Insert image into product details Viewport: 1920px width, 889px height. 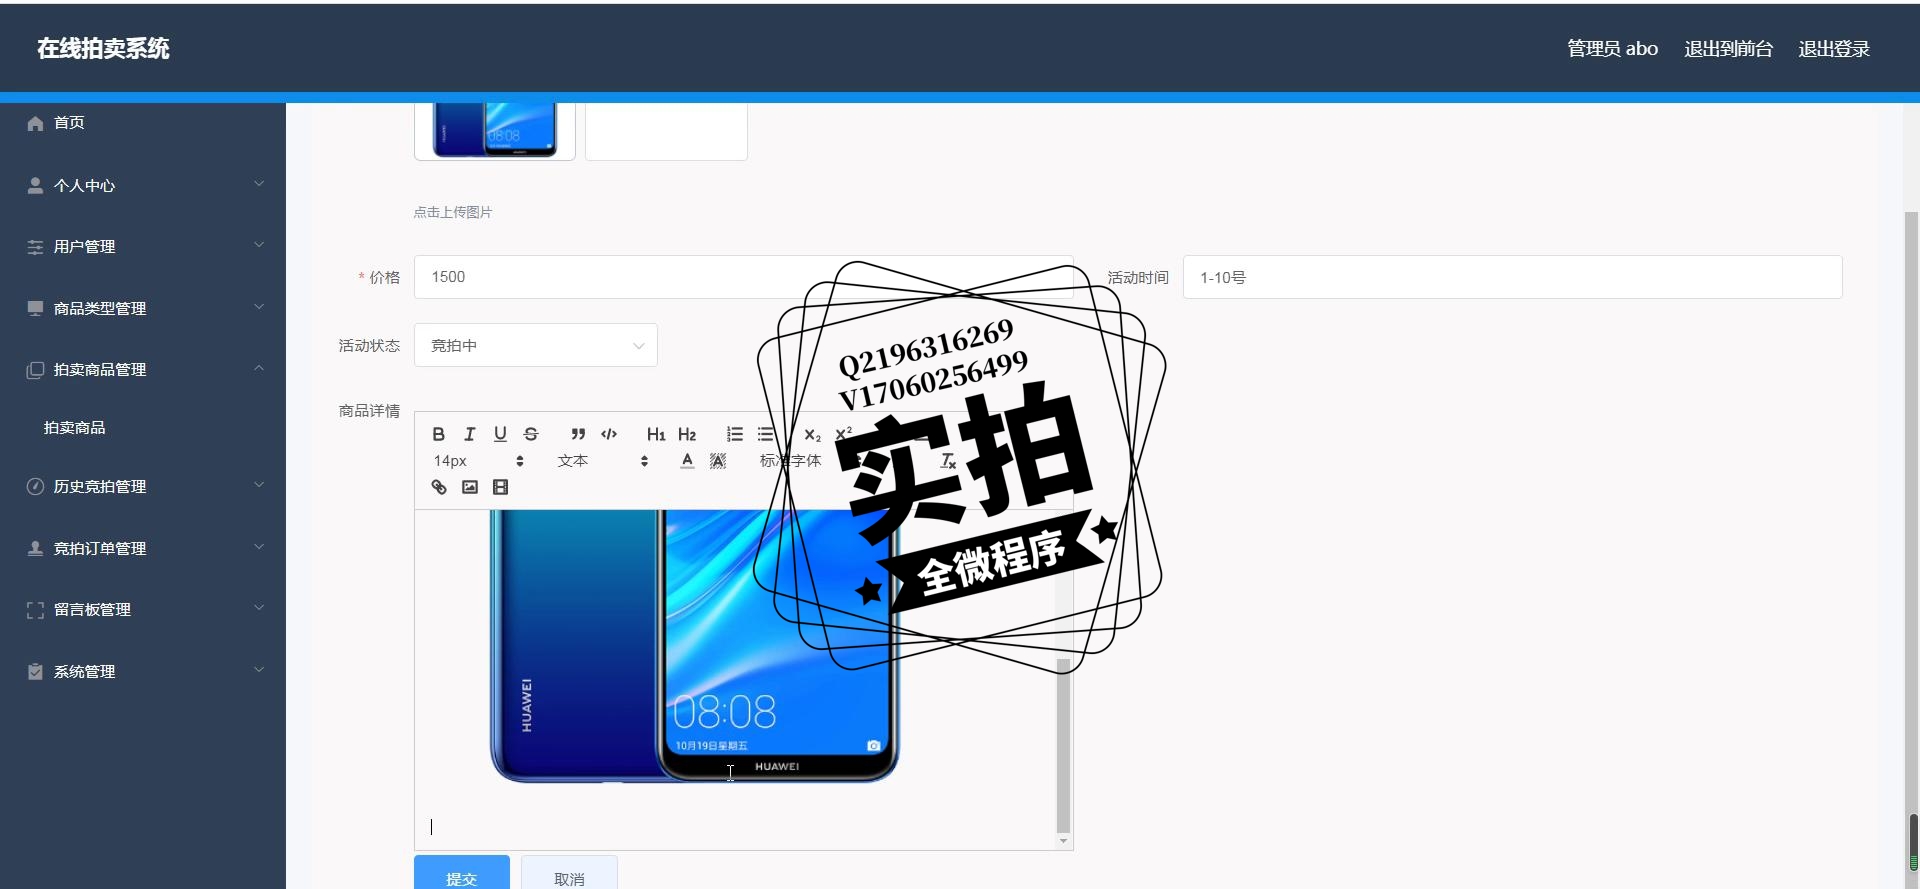(x=470, y=487)
